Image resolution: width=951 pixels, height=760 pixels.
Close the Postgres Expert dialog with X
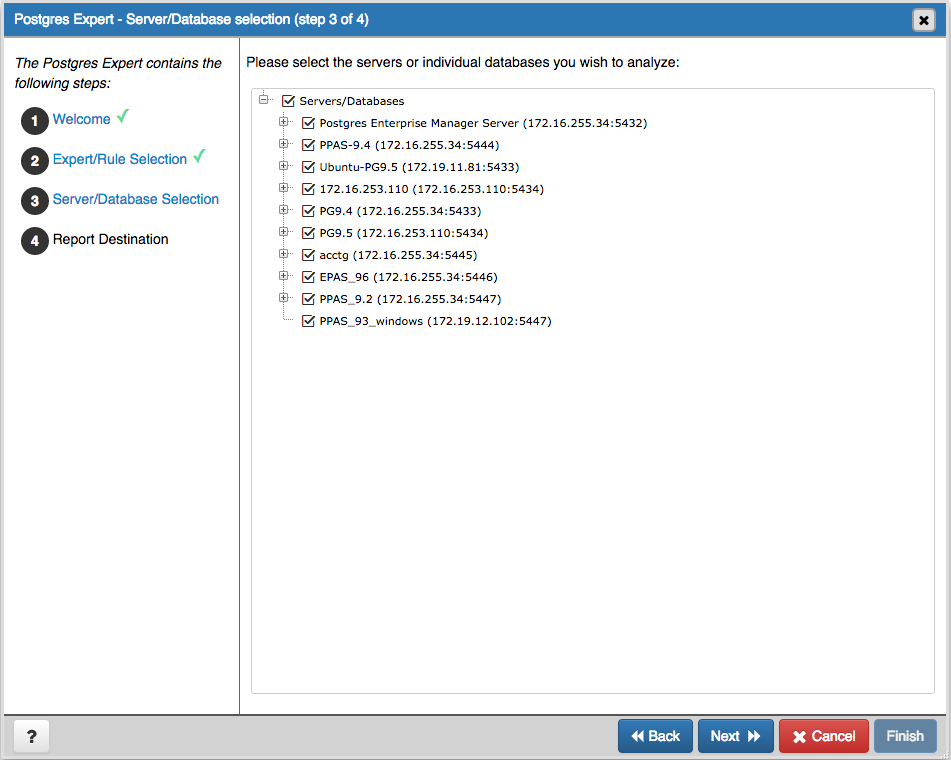tap(923, 20)
